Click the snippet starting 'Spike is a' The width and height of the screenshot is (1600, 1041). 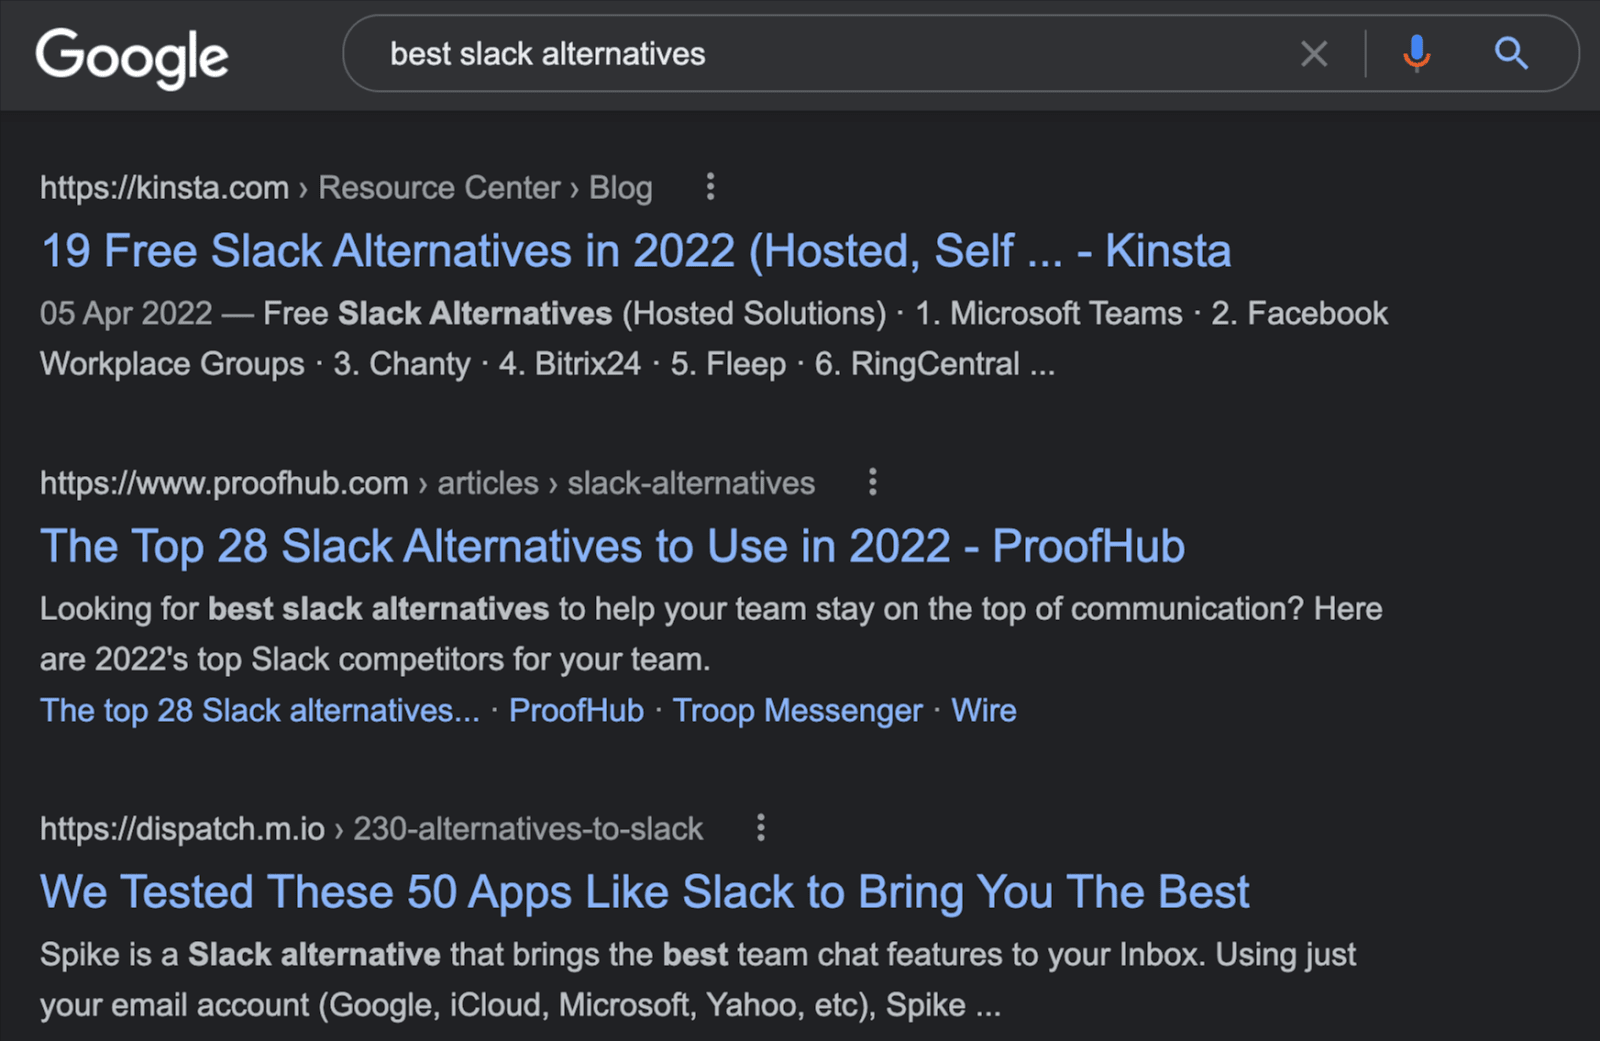click(698, 980)
